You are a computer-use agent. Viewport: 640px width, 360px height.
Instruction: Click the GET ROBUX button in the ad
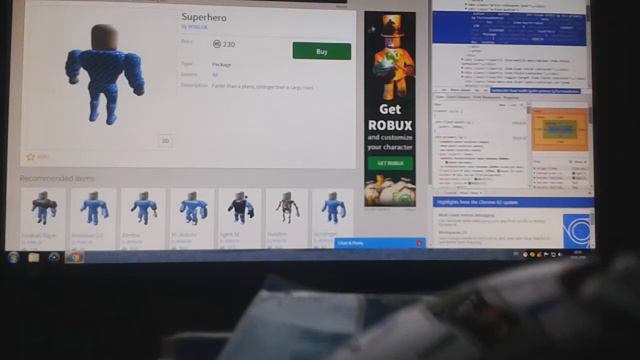390,163
